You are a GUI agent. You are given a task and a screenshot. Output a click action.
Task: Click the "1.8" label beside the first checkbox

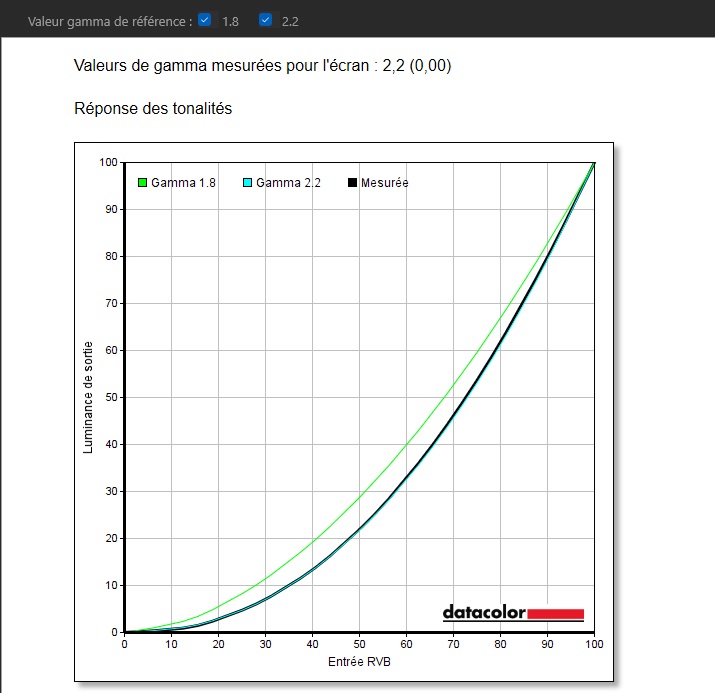point(230,20)
